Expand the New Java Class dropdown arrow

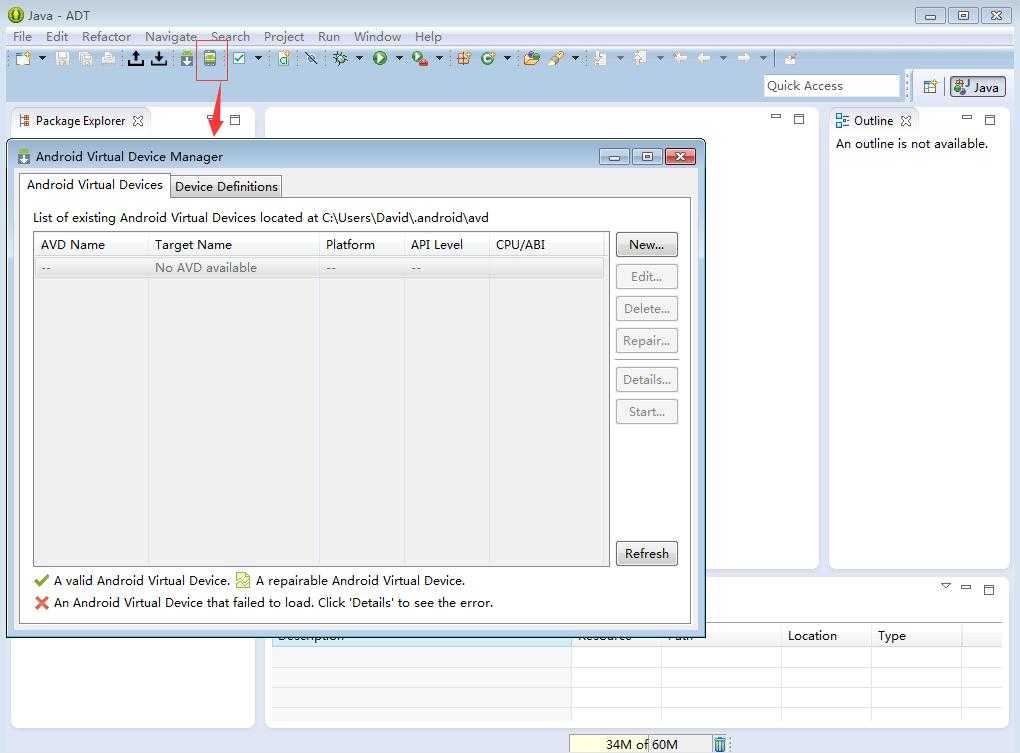[507, 59]
